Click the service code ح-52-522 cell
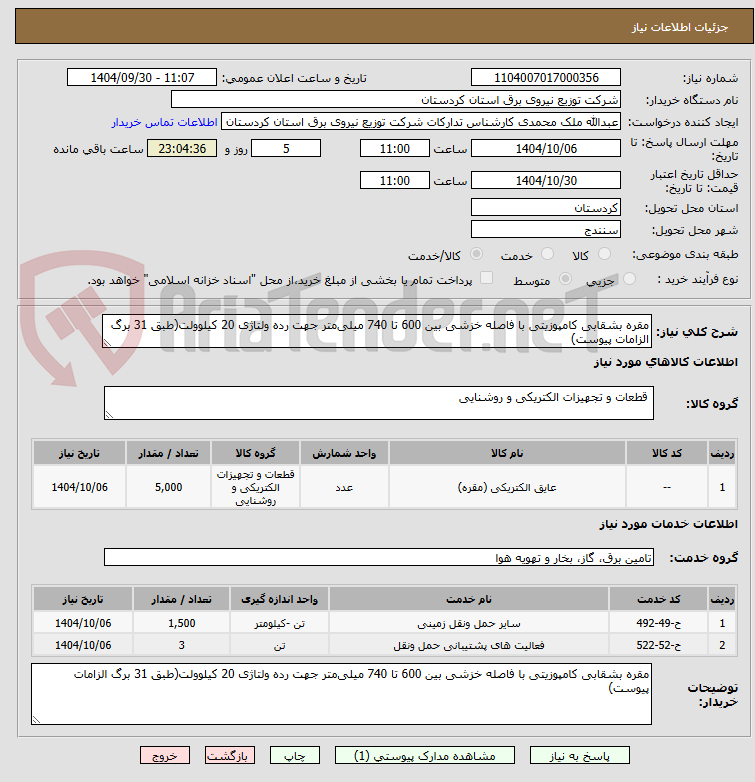 coord(658,645)
